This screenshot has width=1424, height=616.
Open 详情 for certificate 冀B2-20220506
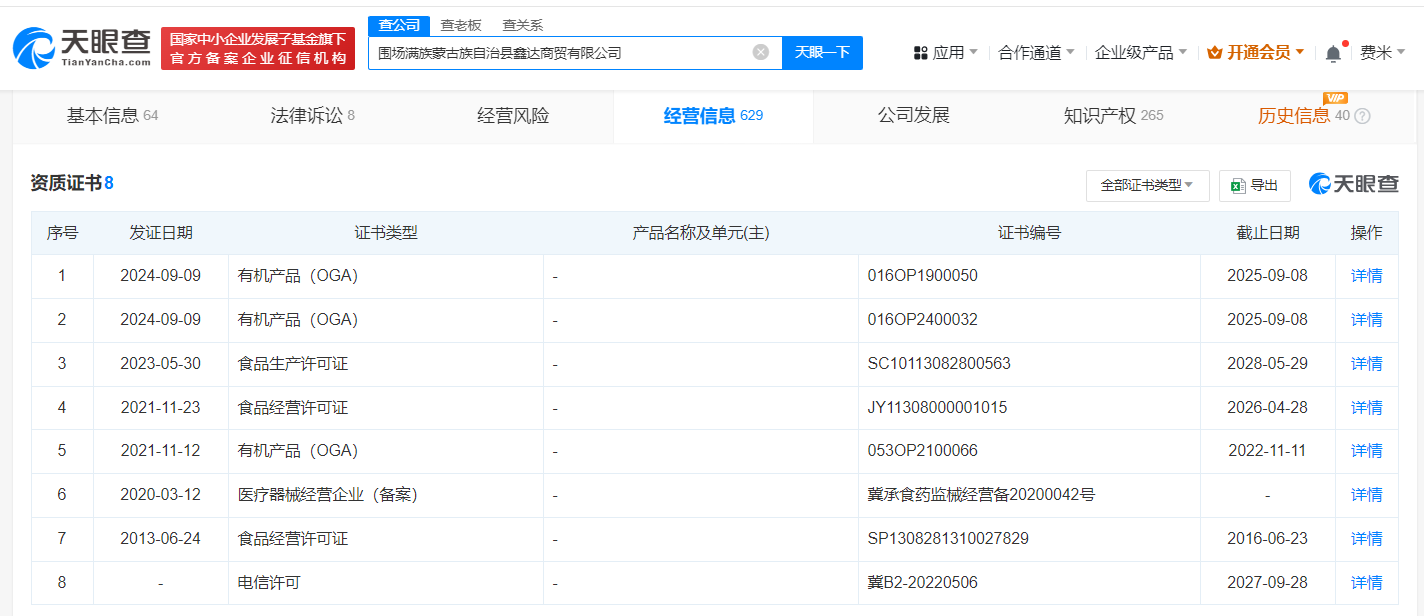[x=1366, y=583]
